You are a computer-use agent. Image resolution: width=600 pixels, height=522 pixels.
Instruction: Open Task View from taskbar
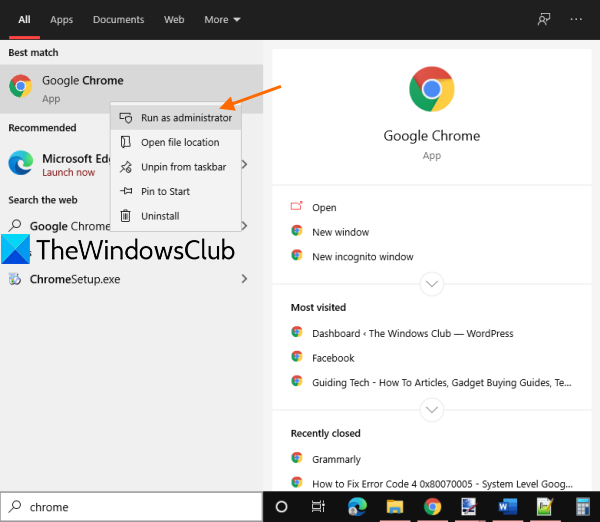pos(318,507)
